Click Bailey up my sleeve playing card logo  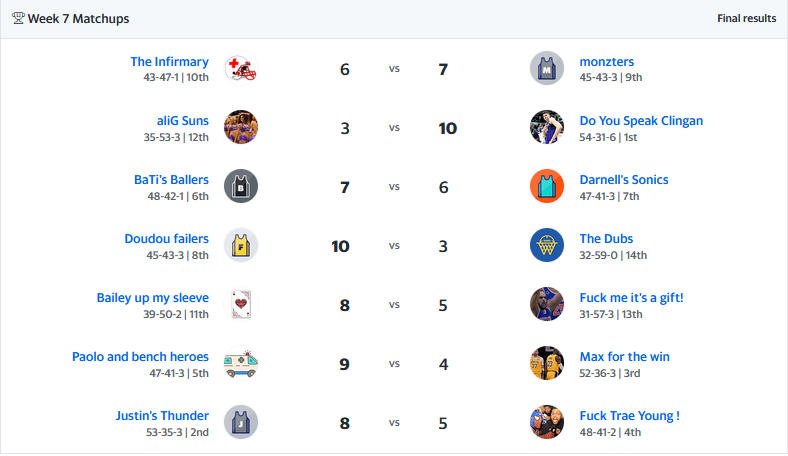coord(241,304)
